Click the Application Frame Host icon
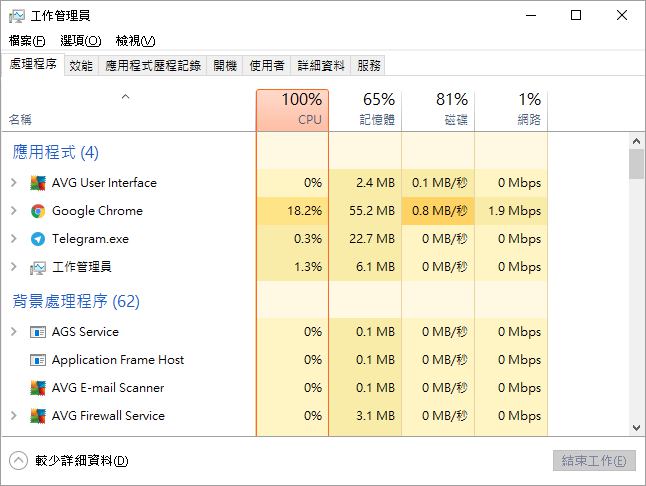646x486 pixels. click(x=38, y=360)
